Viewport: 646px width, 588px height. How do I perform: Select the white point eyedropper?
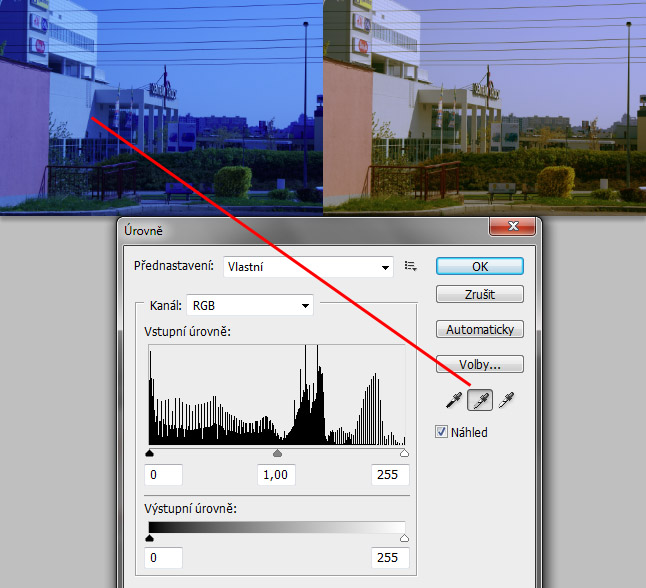pos(508,401)
